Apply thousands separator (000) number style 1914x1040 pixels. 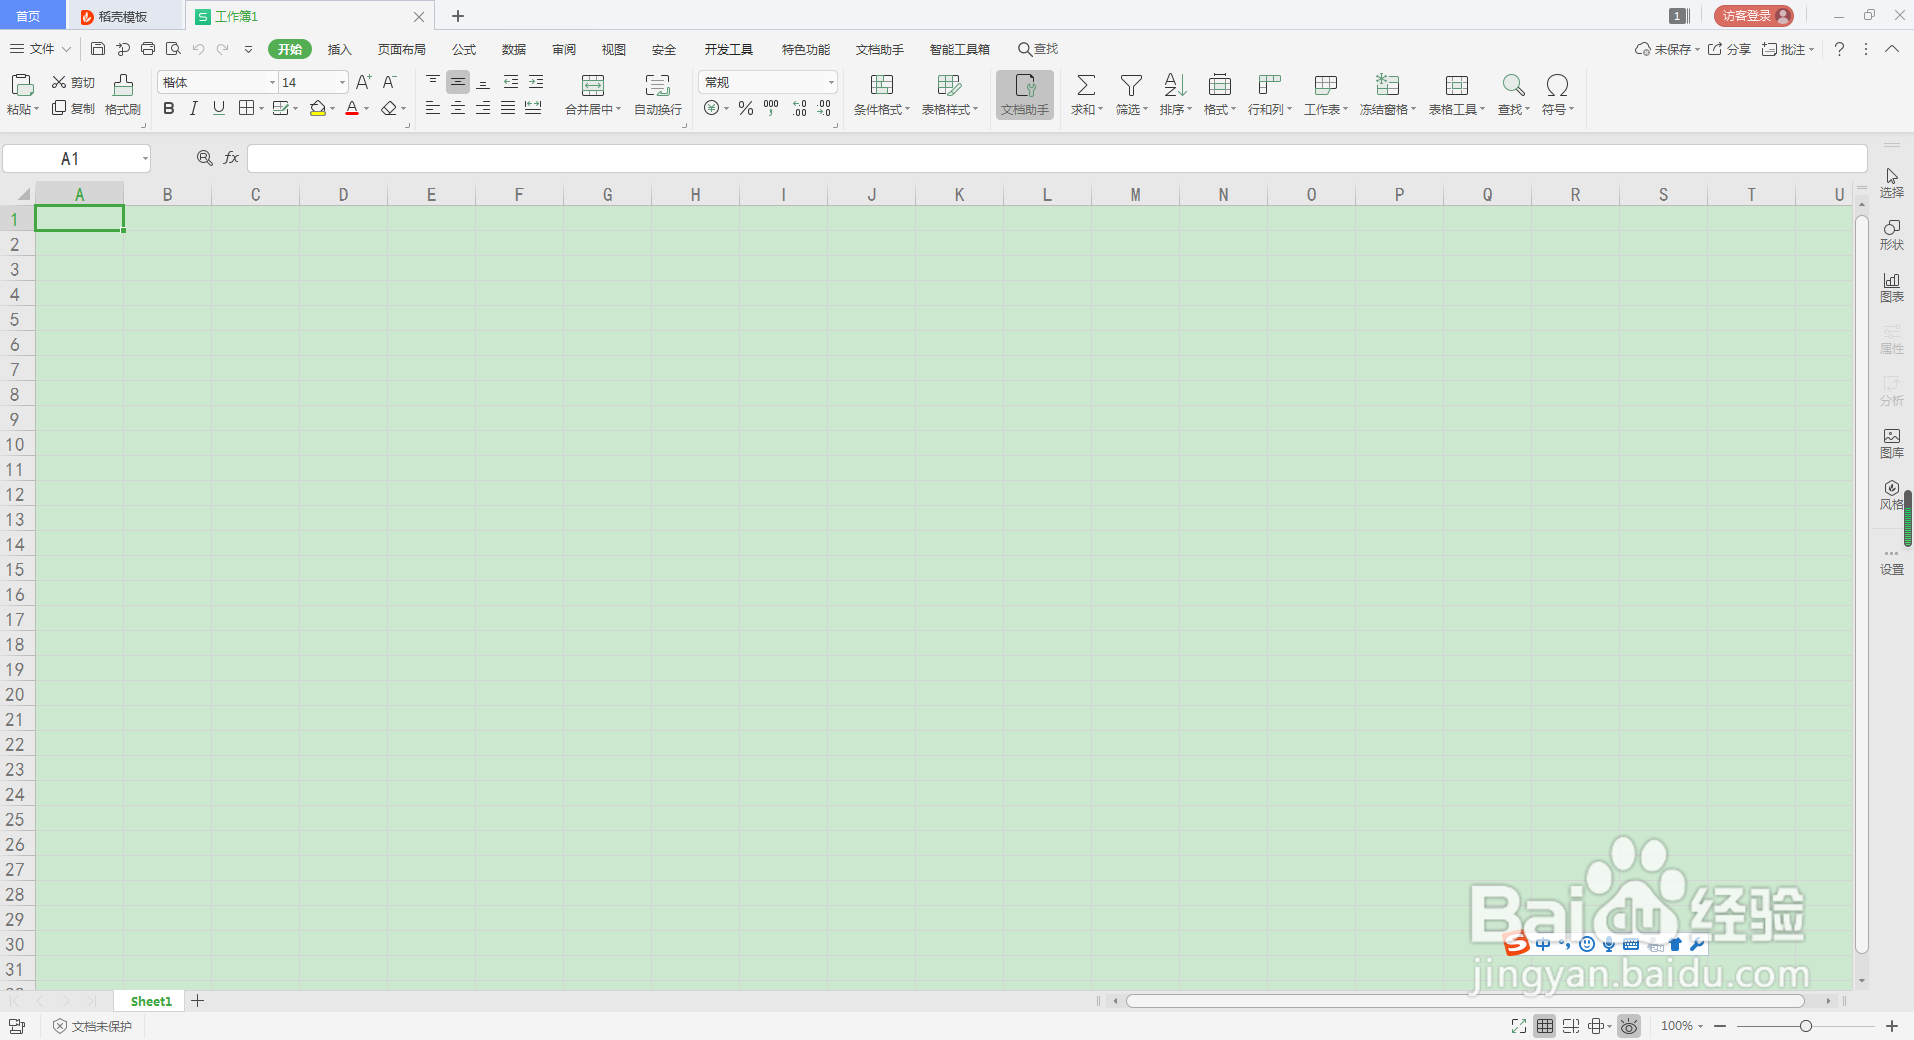point(771,108)
